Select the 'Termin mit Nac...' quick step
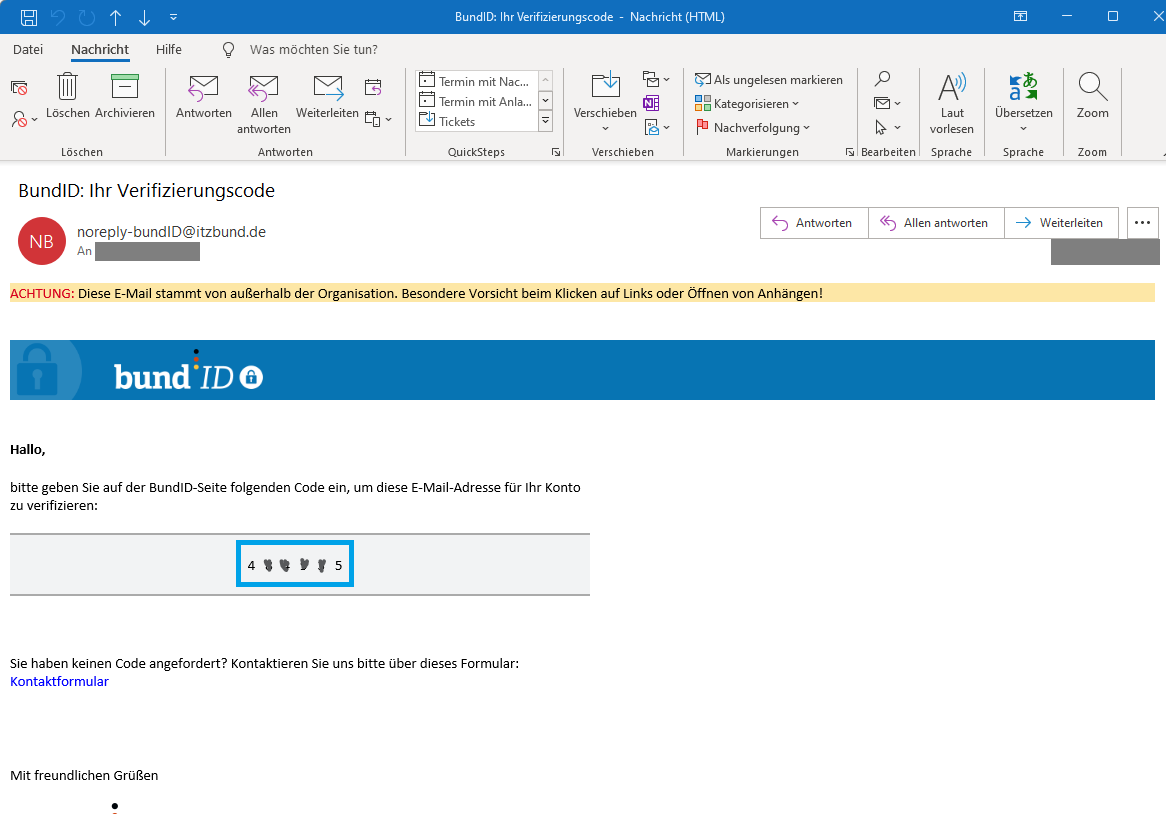The image size is (1166, 814). (x=476, y=81)
